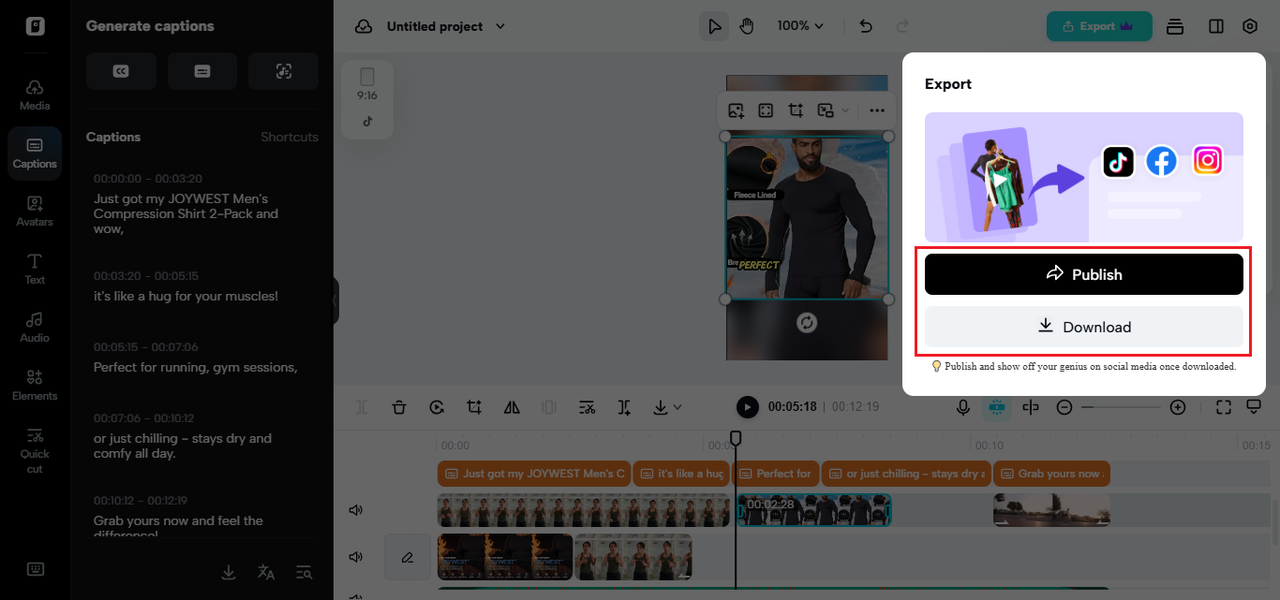Click the auto captions CC icon button
1280x600 pixels.
(x=121, y=71)
